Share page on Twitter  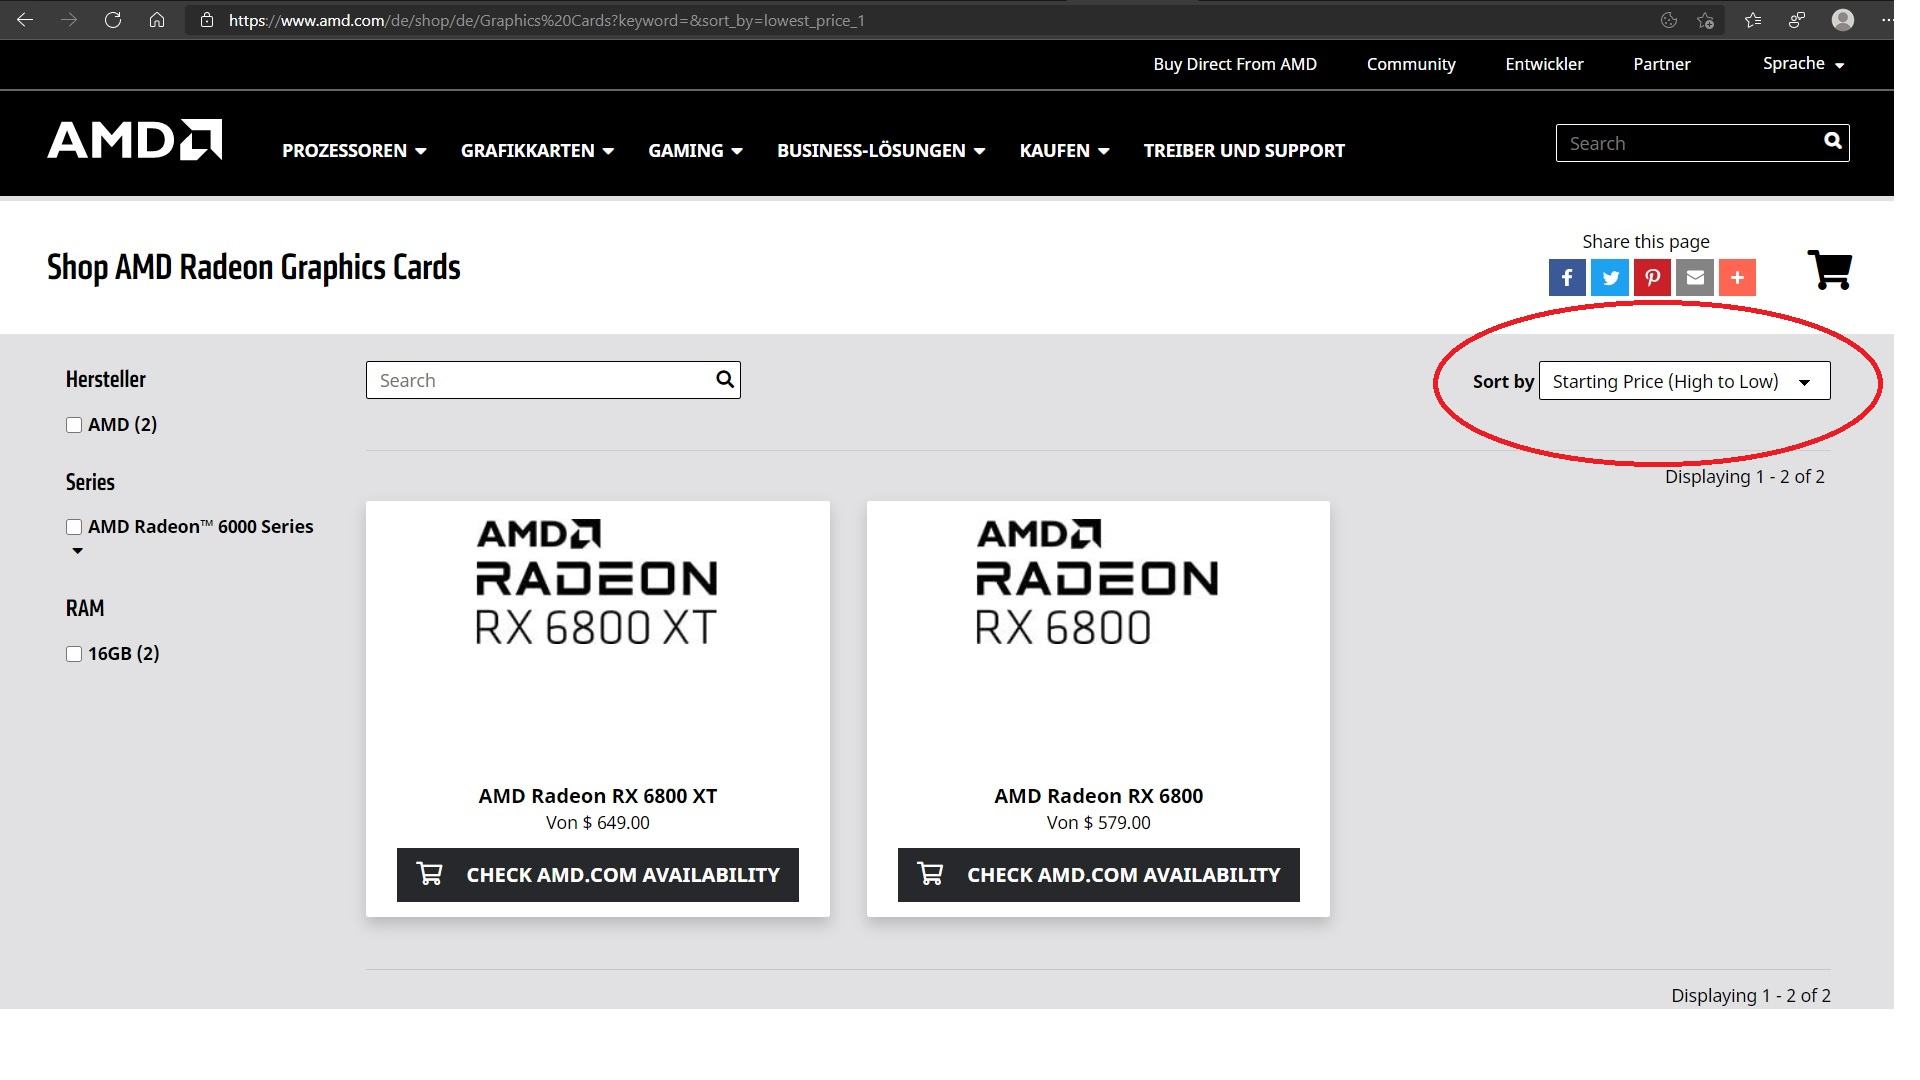point(1610,277)
